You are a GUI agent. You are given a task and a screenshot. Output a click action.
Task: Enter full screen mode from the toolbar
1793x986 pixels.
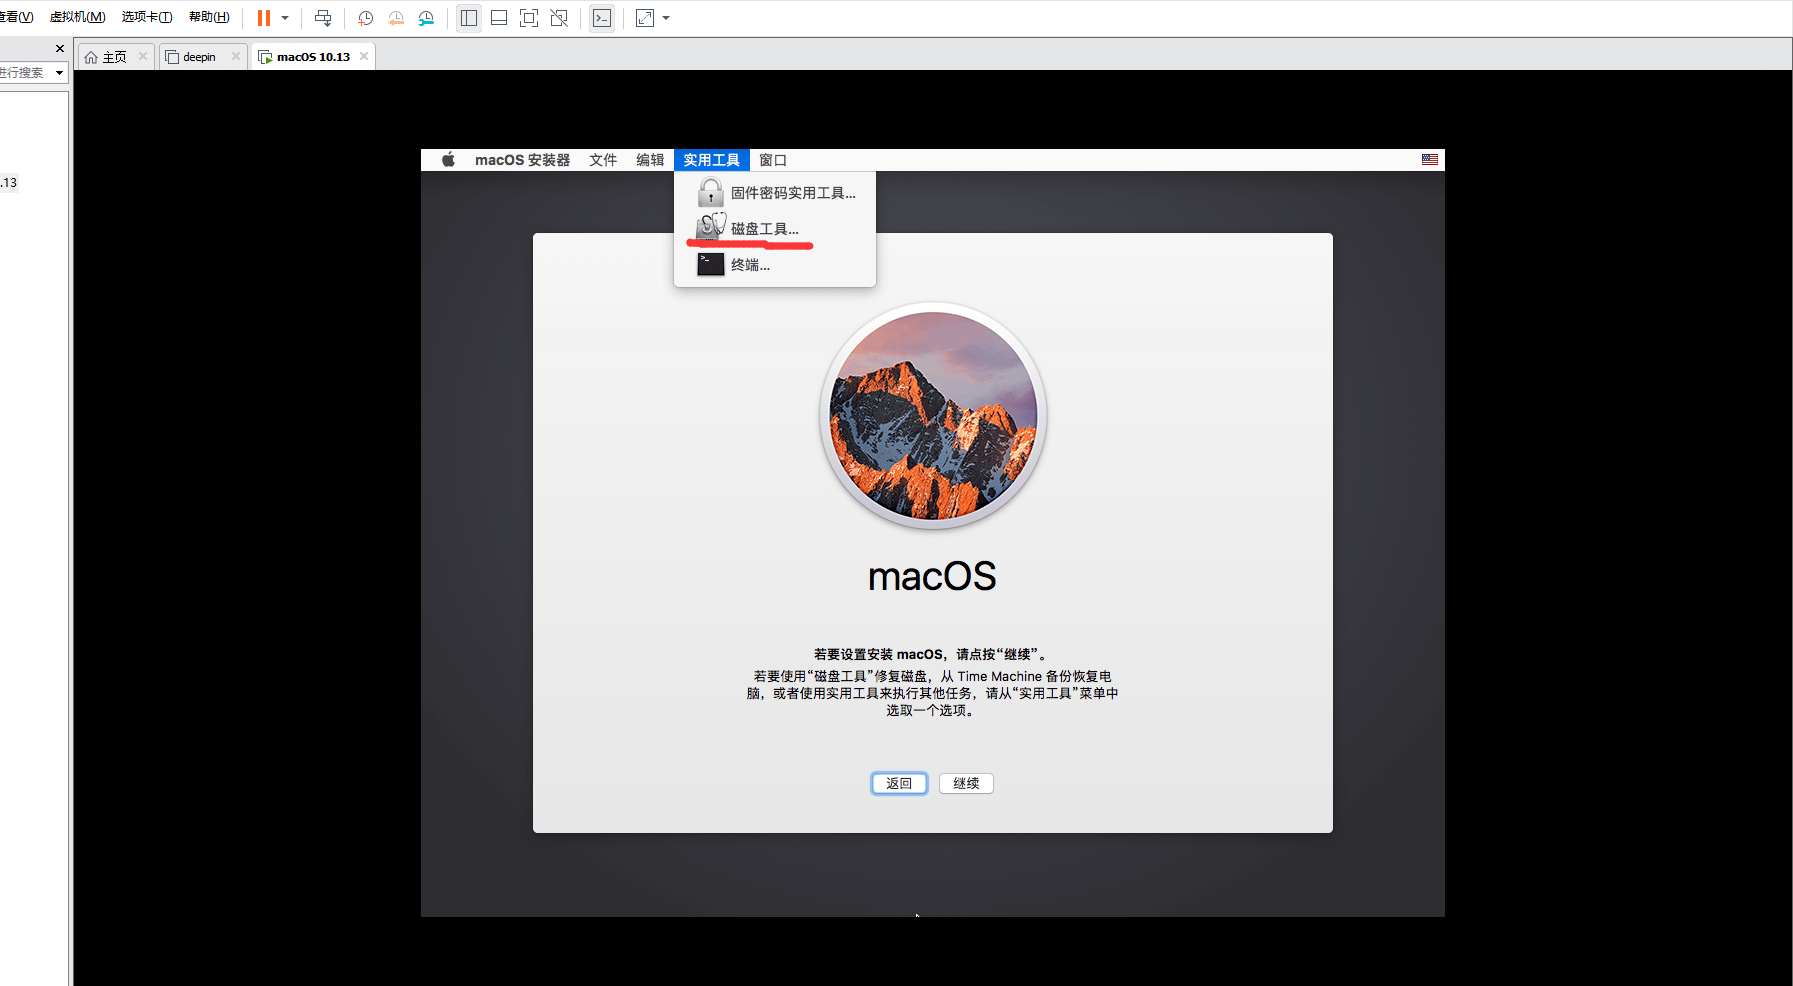[x=529, y=18]
